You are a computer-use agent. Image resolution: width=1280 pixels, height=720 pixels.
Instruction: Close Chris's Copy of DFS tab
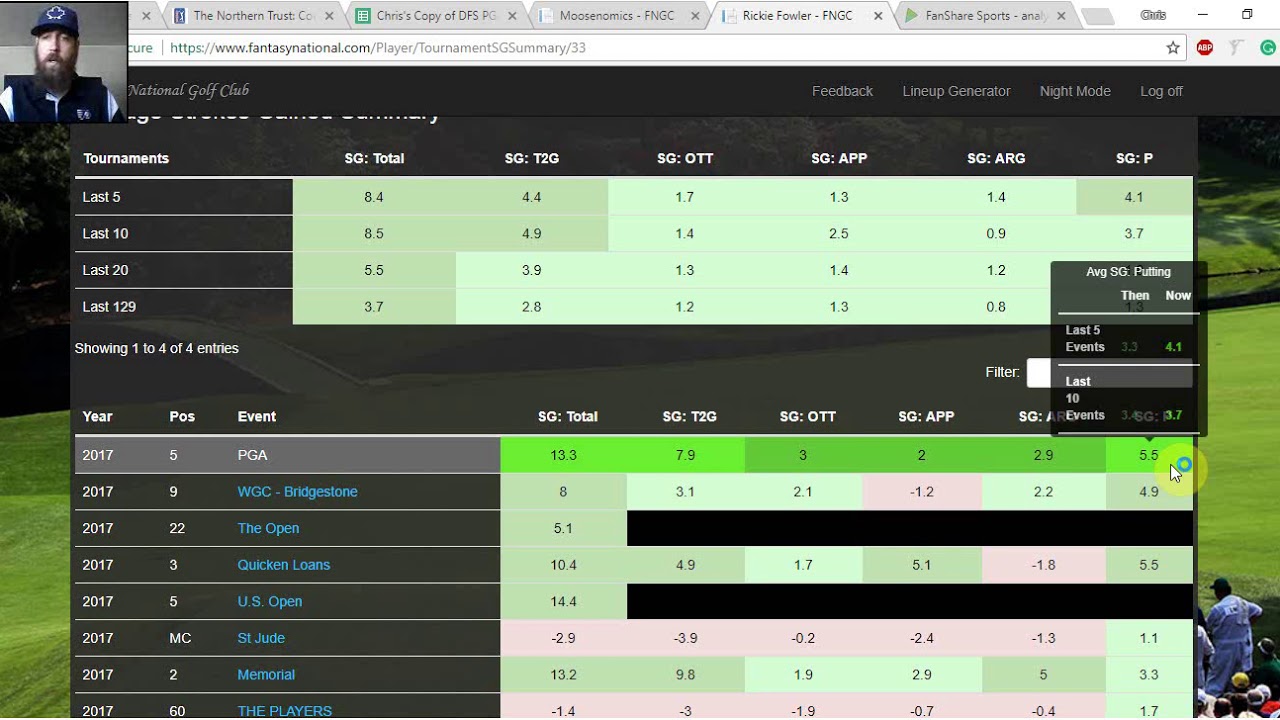(x=511, y=16)
